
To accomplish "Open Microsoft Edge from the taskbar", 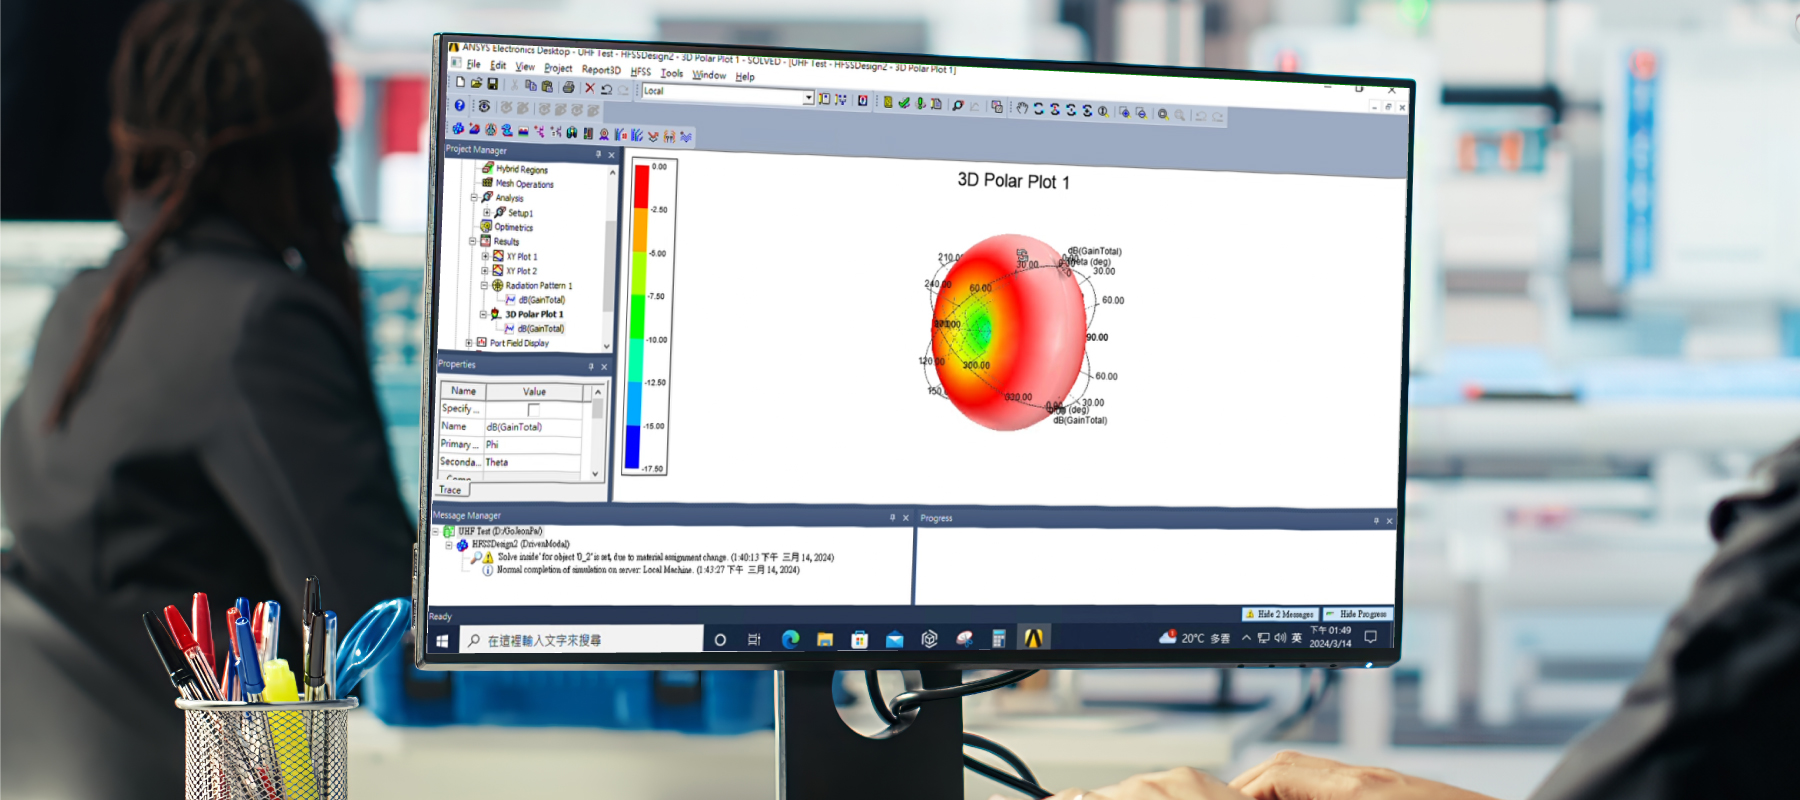I will (790, 639).
